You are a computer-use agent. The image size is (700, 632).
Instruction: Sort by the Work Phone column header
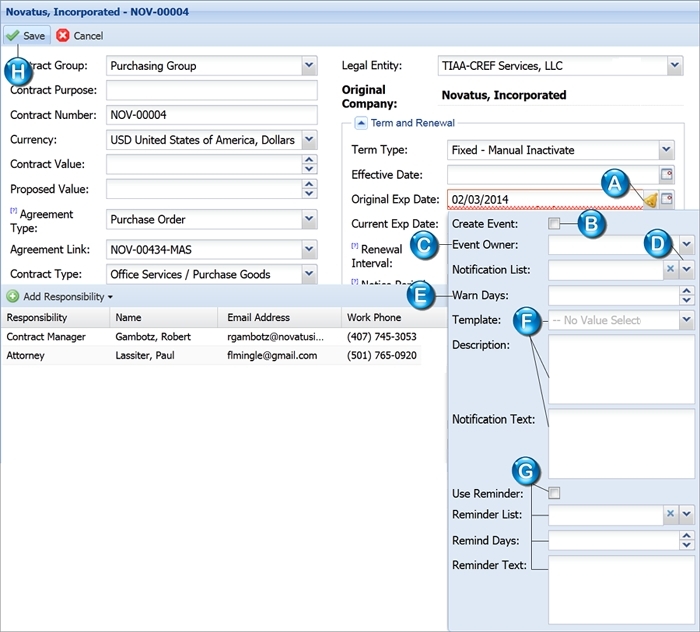point(395,317)
